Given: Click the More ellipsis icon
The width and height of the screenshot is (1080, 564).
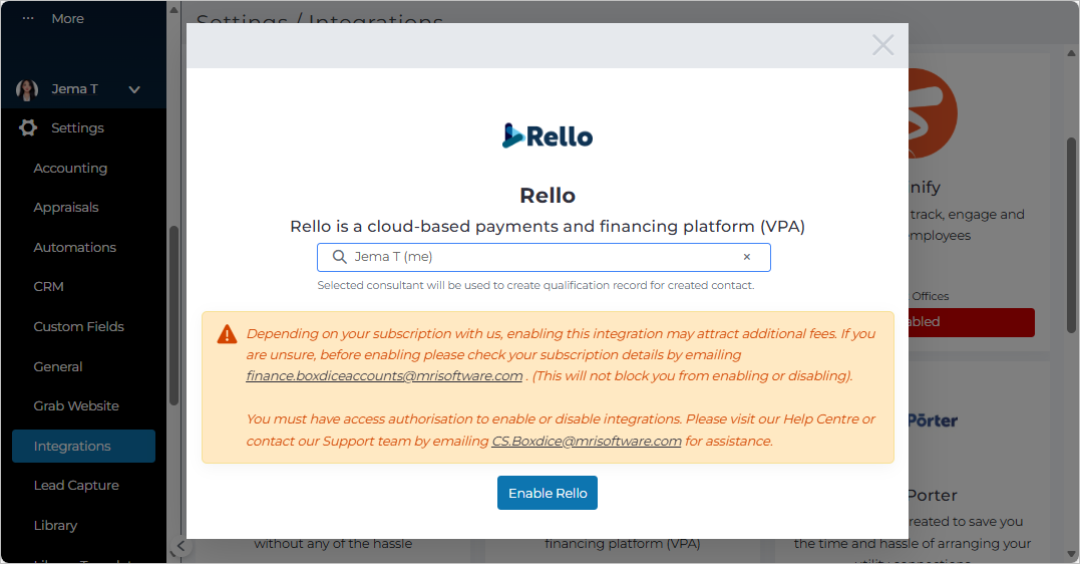Looking at the screenshot, I should (28, 19).
